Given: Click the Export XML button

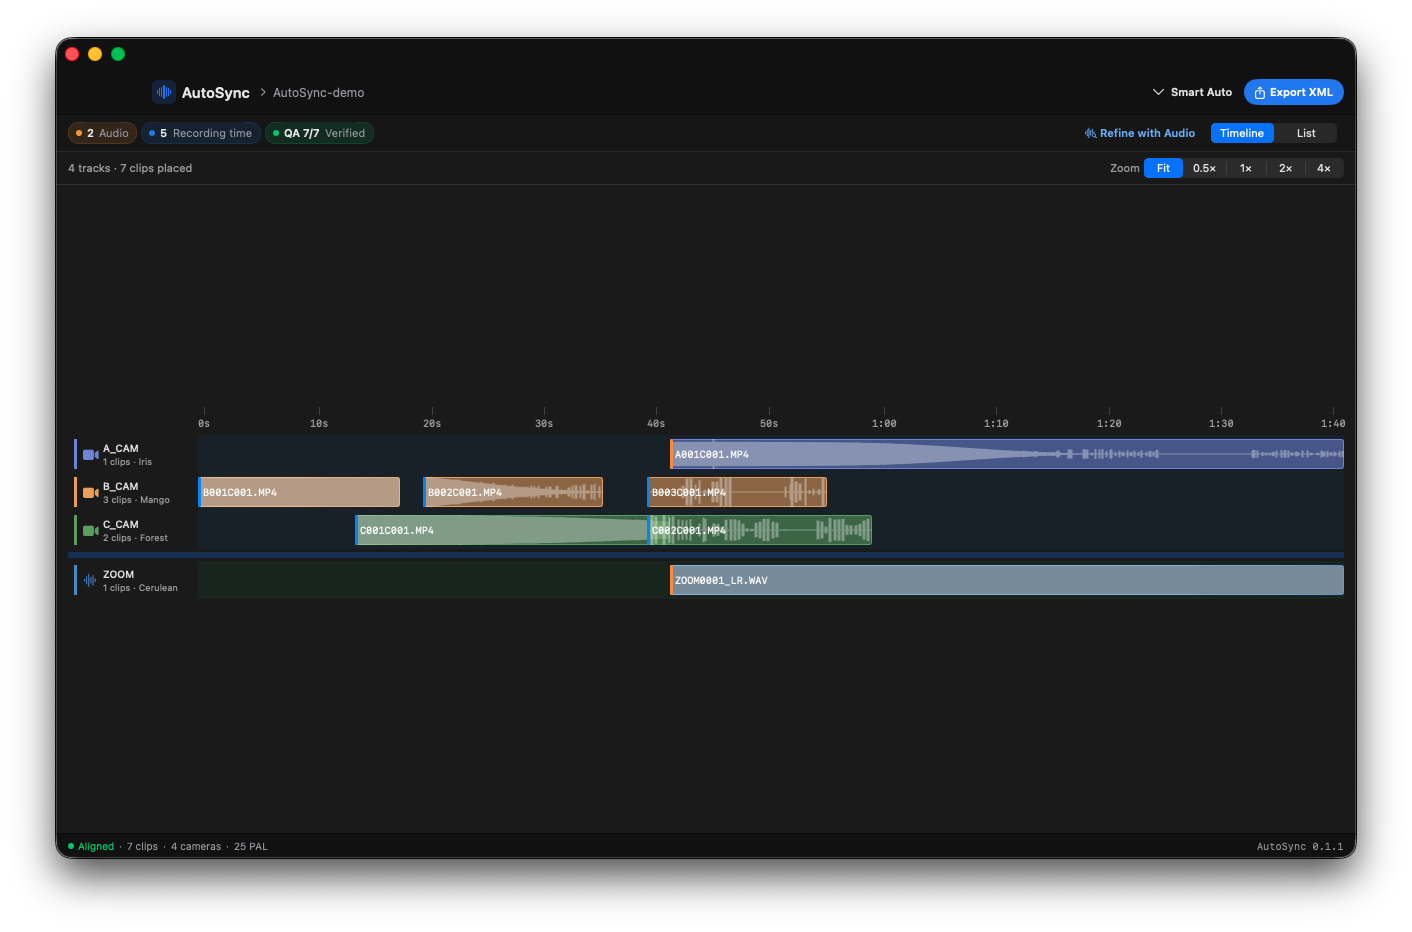Looking at the screenshot, I should 1293,92.
